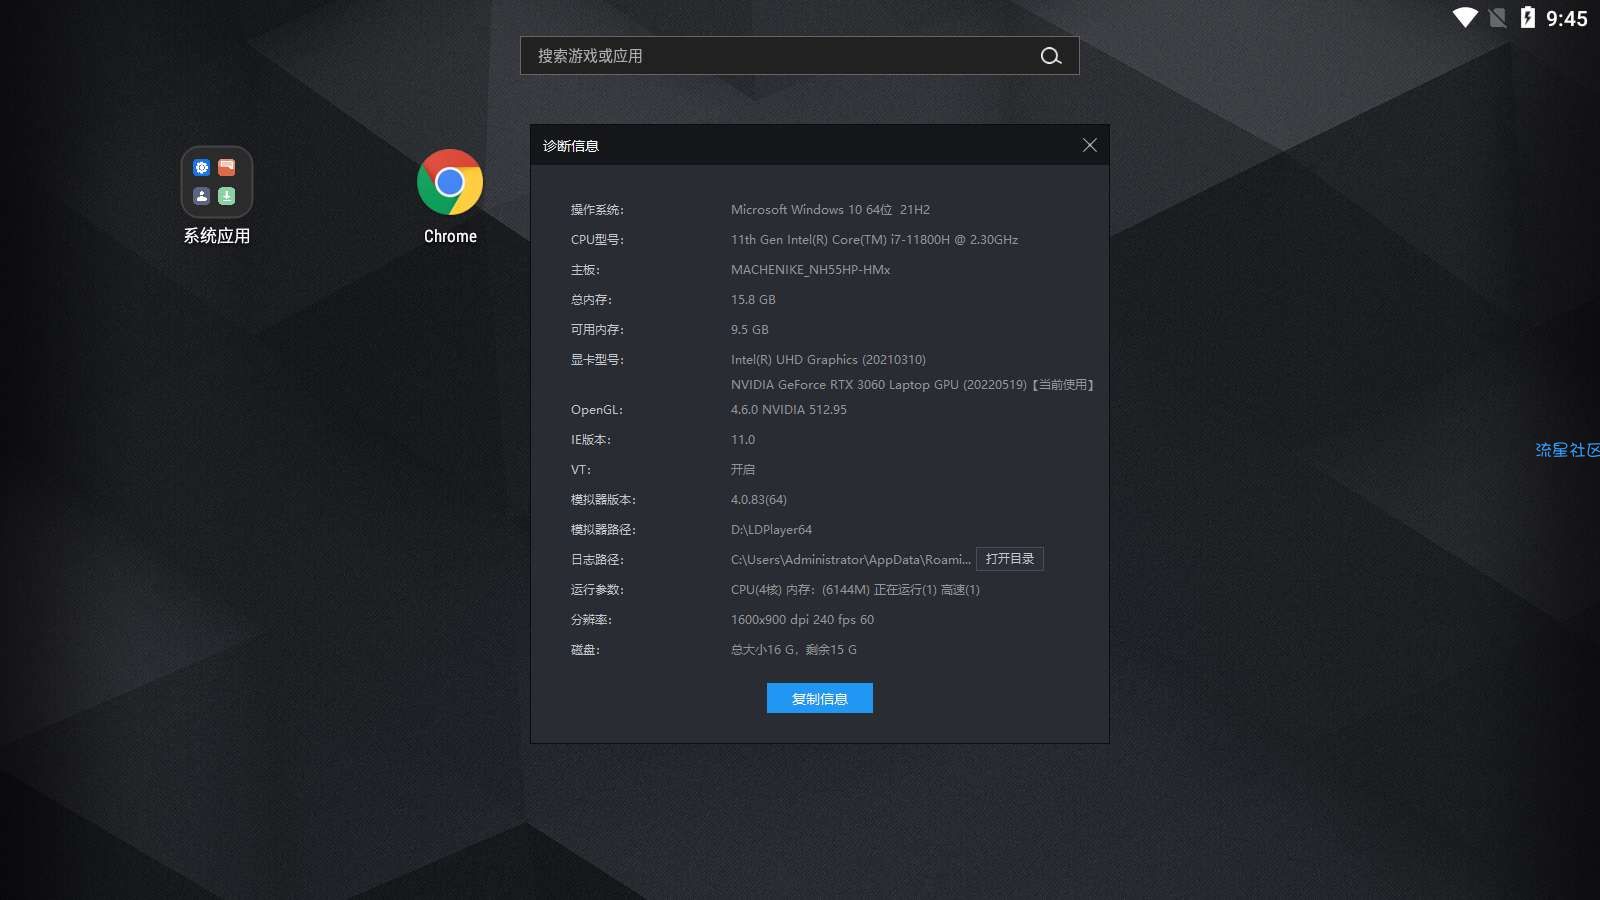
Task: Click the 磁盘 label
Action: (x=585, y=650)
